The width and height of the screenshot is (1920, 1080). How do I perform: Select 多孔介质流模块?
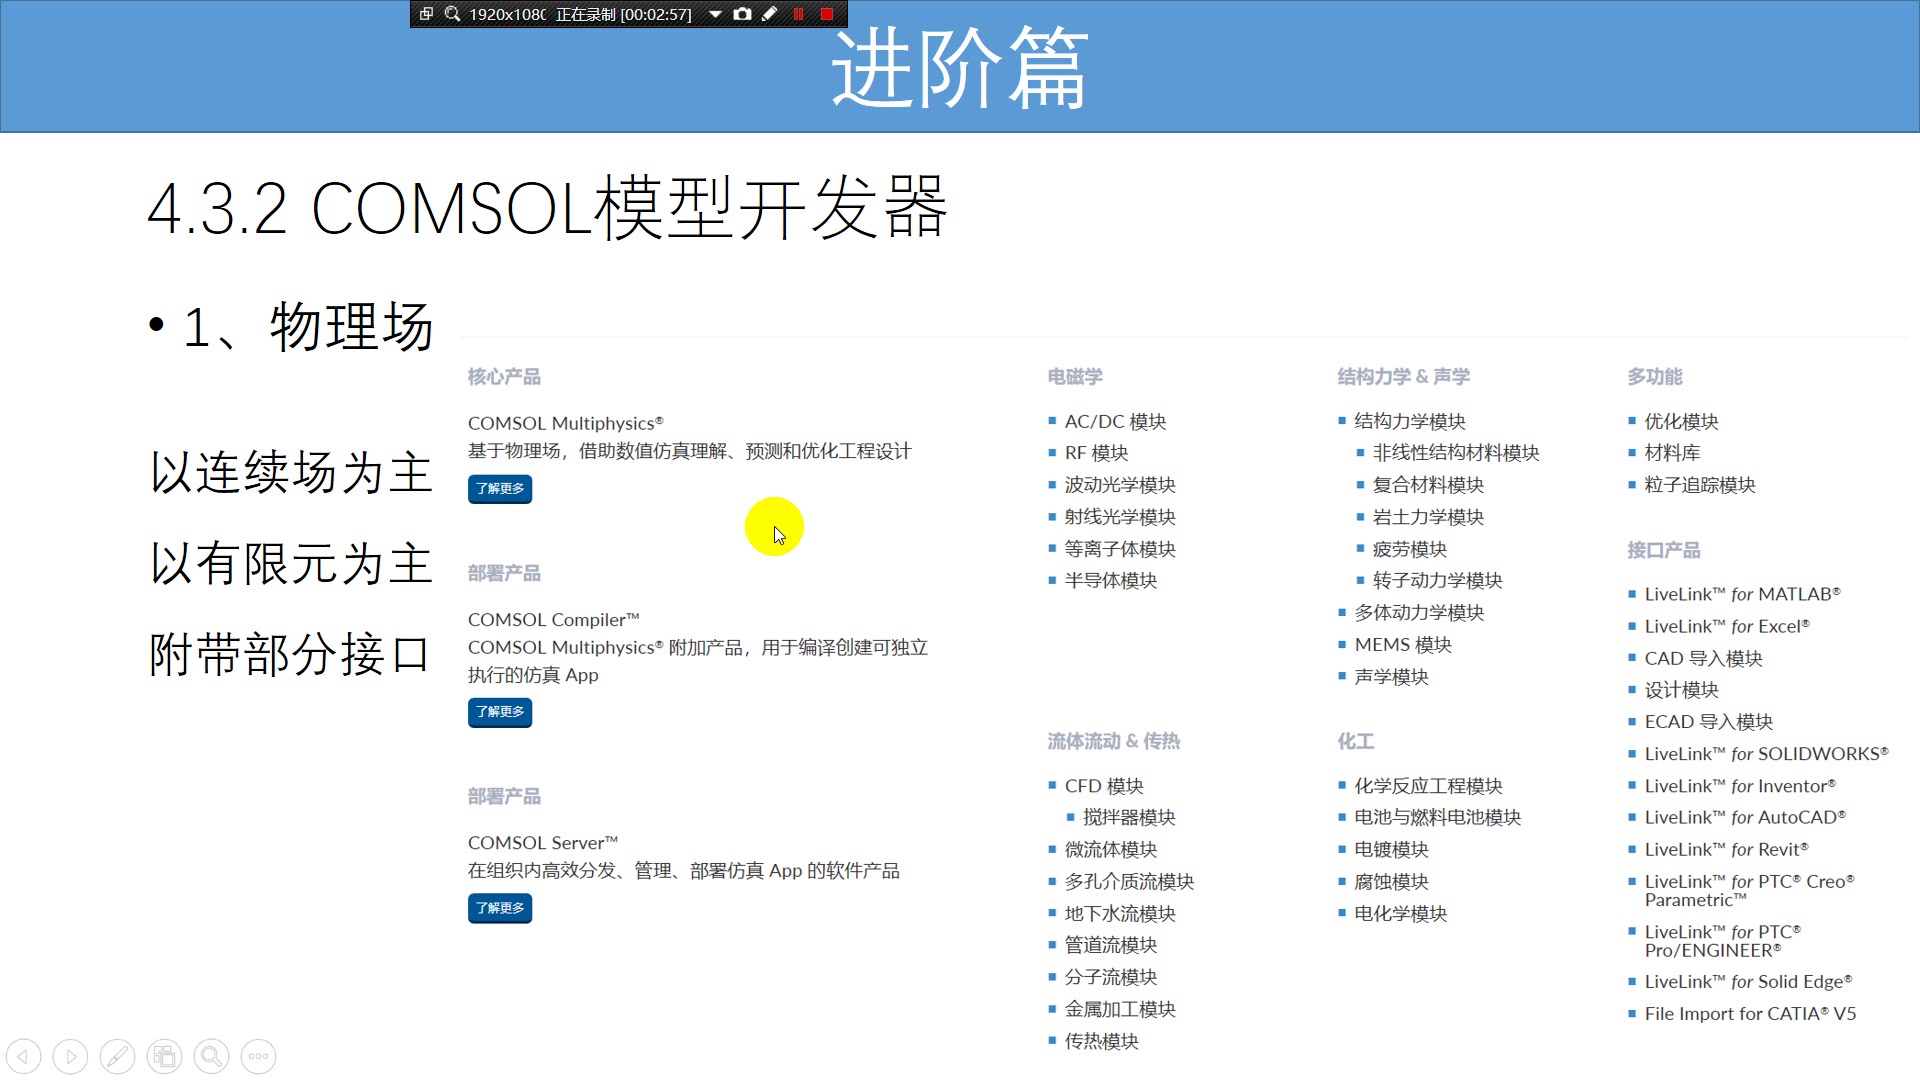point(1129,881)
